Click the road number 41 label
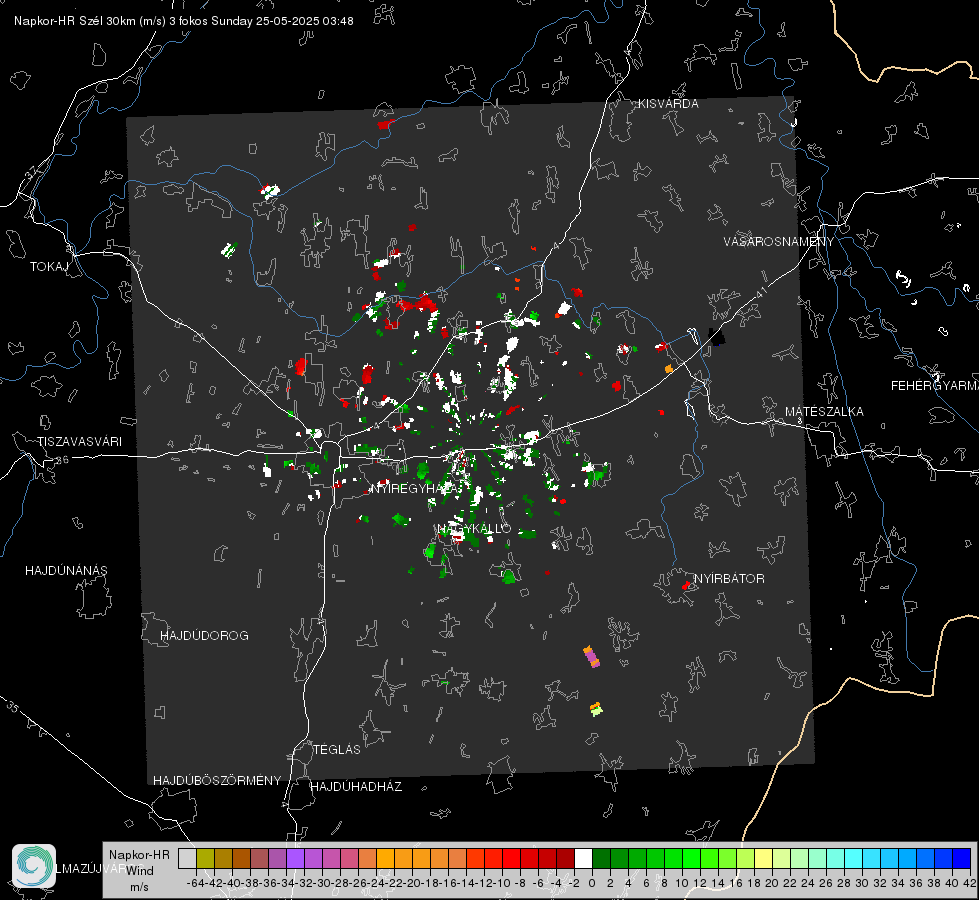 coord(760,292)
